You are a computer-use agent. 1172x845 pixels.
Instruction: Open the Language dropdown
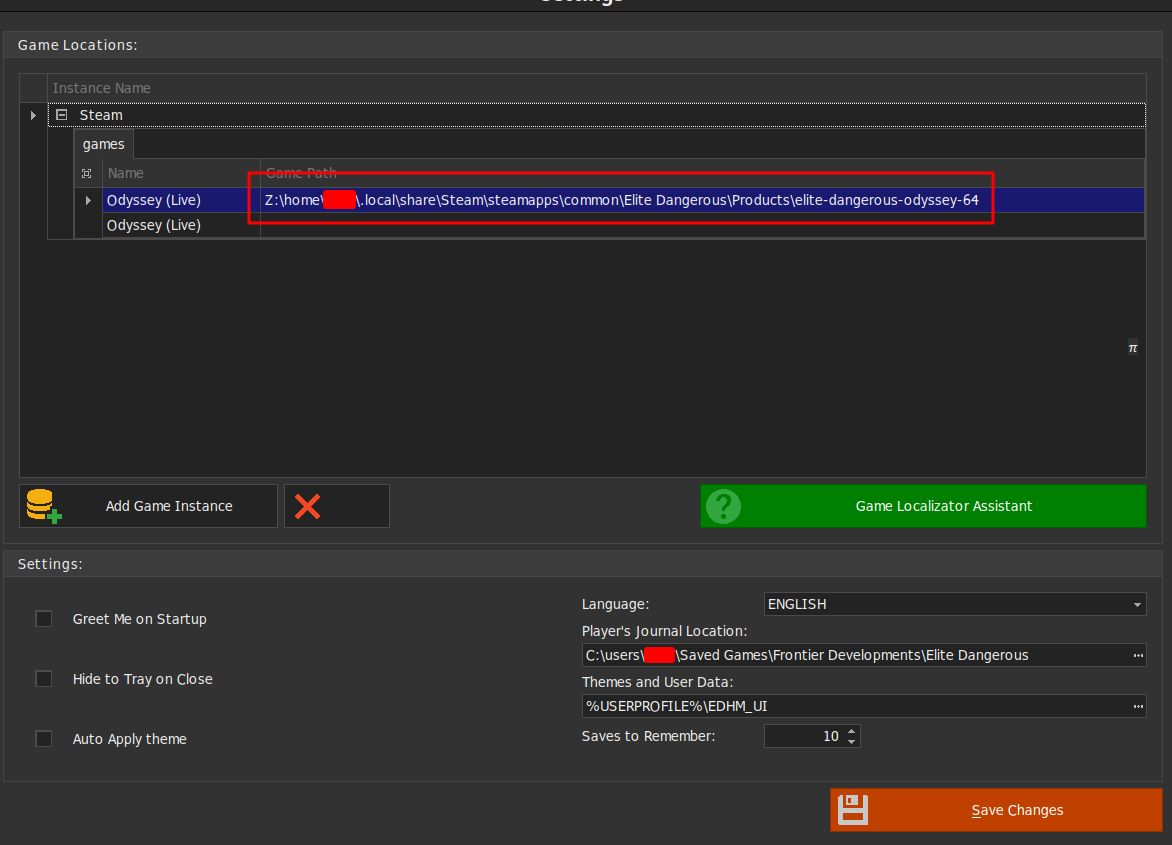(x=1137, y=604)
